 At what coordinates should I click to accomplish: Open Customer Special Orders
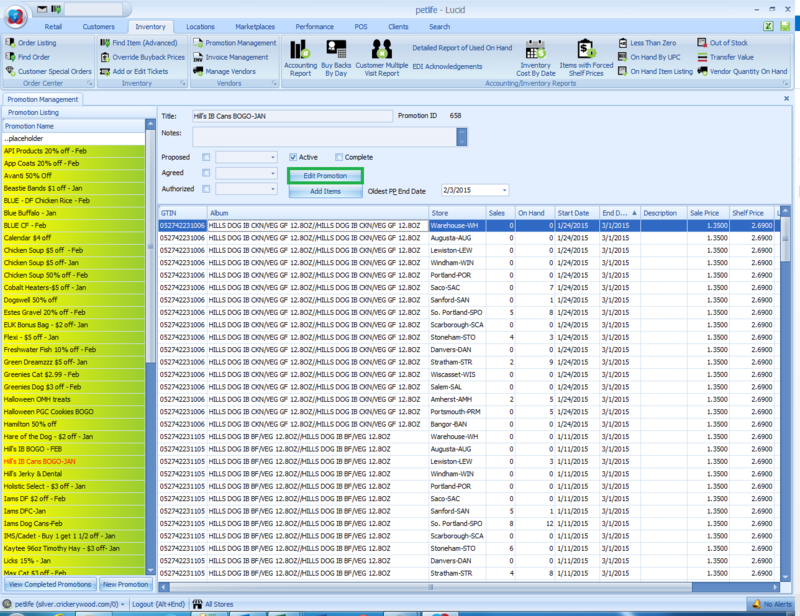pyautogui.click(x=48, y=71)
